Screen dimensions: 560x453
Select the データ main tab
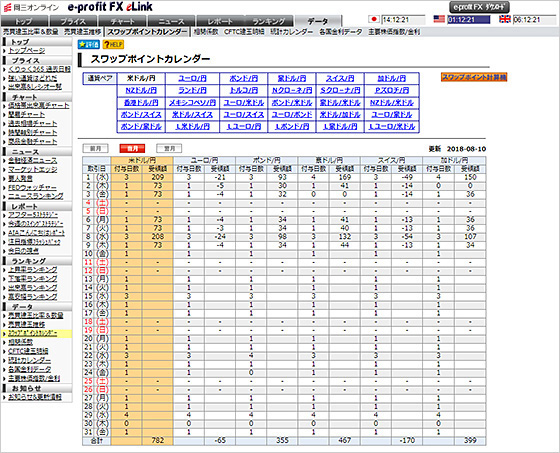(318, 21)
